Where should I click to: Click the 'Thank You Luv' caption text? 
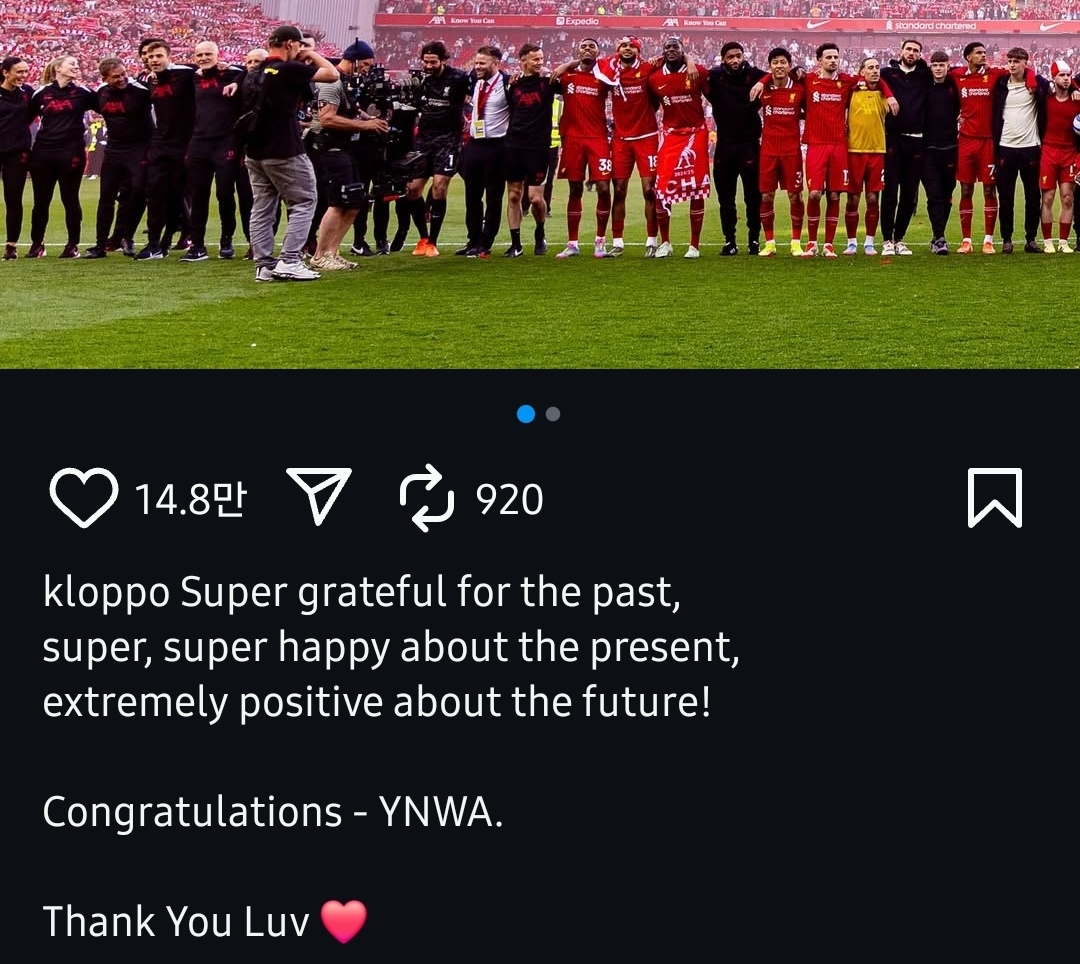[176, 921]
